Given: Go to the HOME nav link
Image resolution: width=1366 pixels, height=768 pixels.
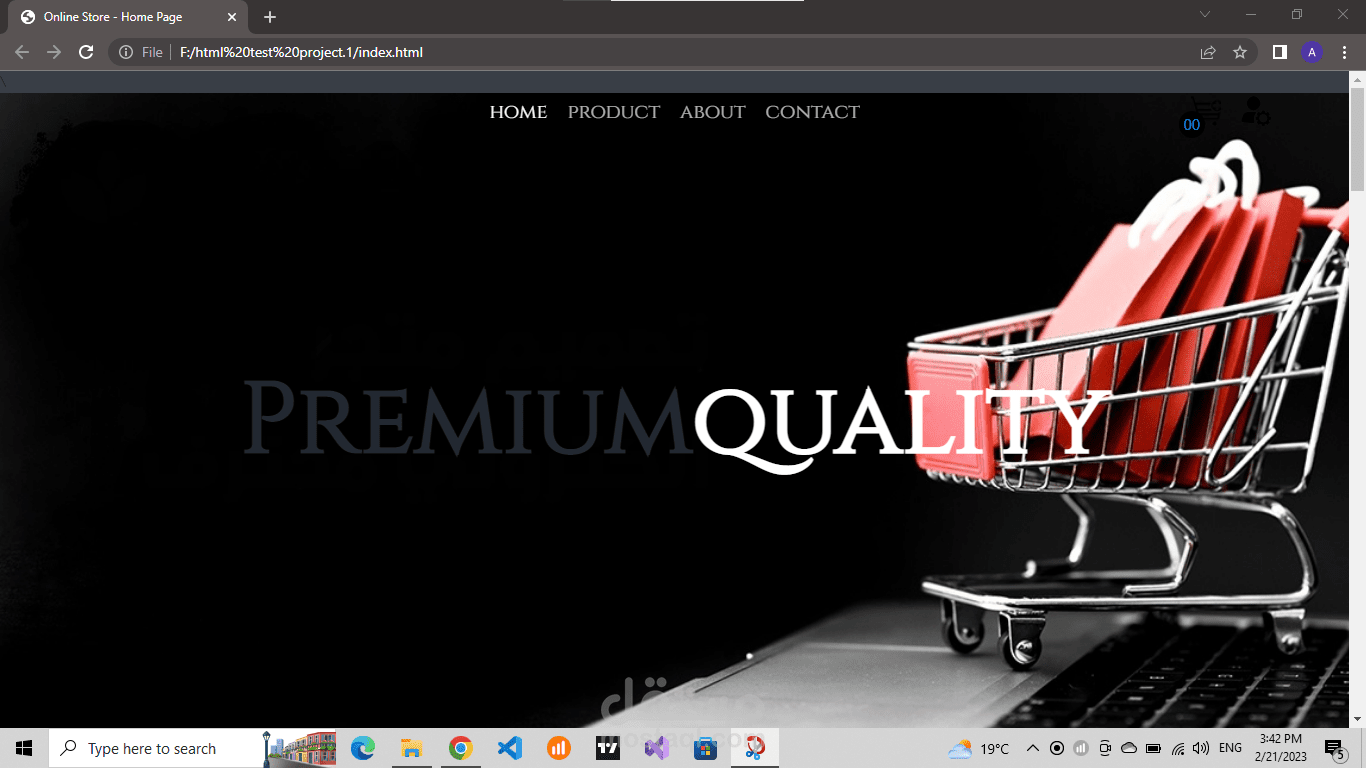Looking at the screenshot, I should (518, 112).
